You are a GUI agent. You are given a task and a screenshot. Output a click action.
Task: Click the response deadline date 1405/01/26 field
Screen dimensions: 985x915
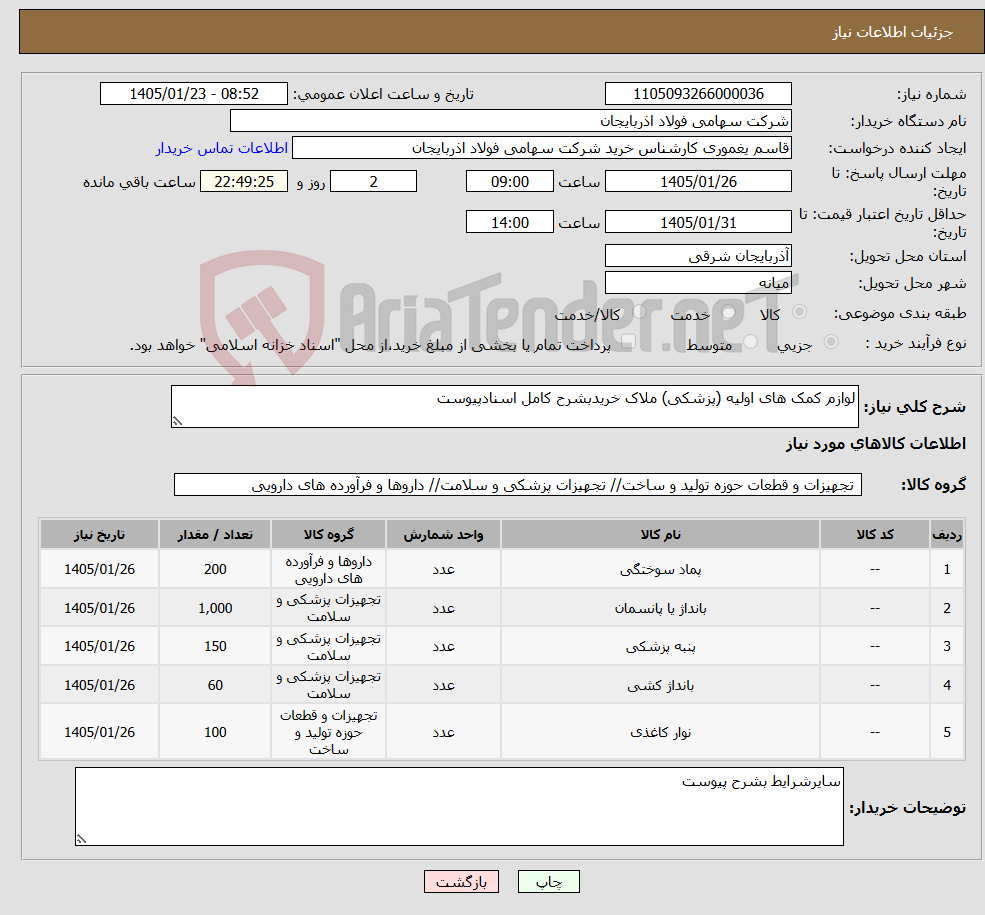[698, 181]
